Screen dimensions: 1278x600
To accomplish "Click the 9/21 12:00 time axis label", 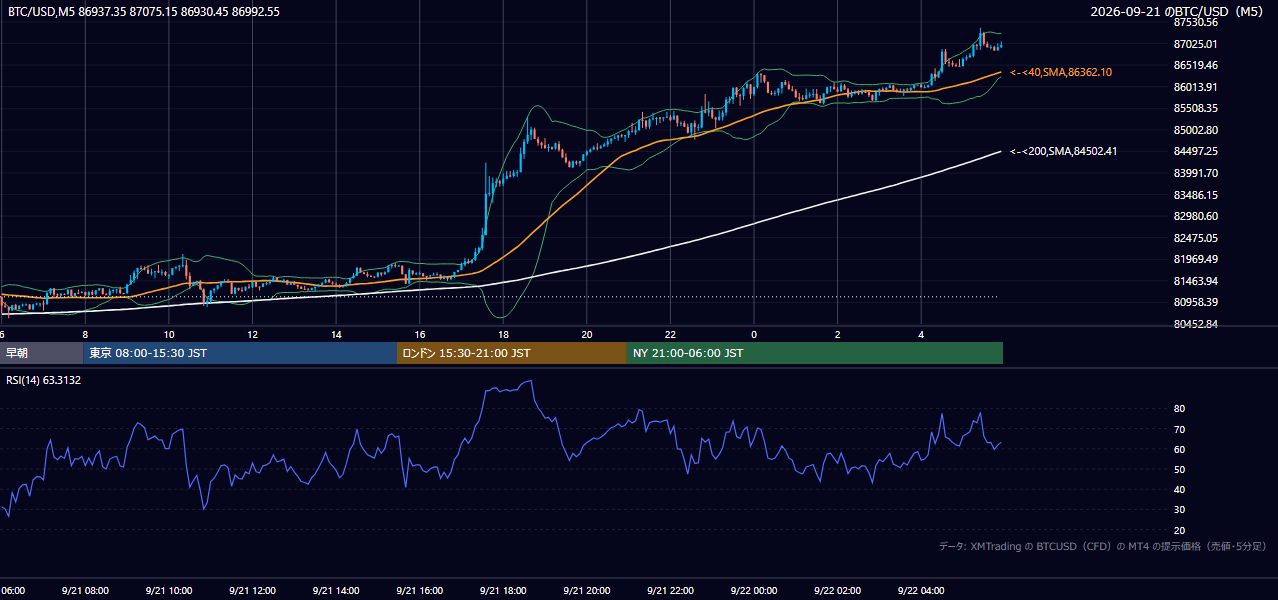I will click(x=252, y=591).
